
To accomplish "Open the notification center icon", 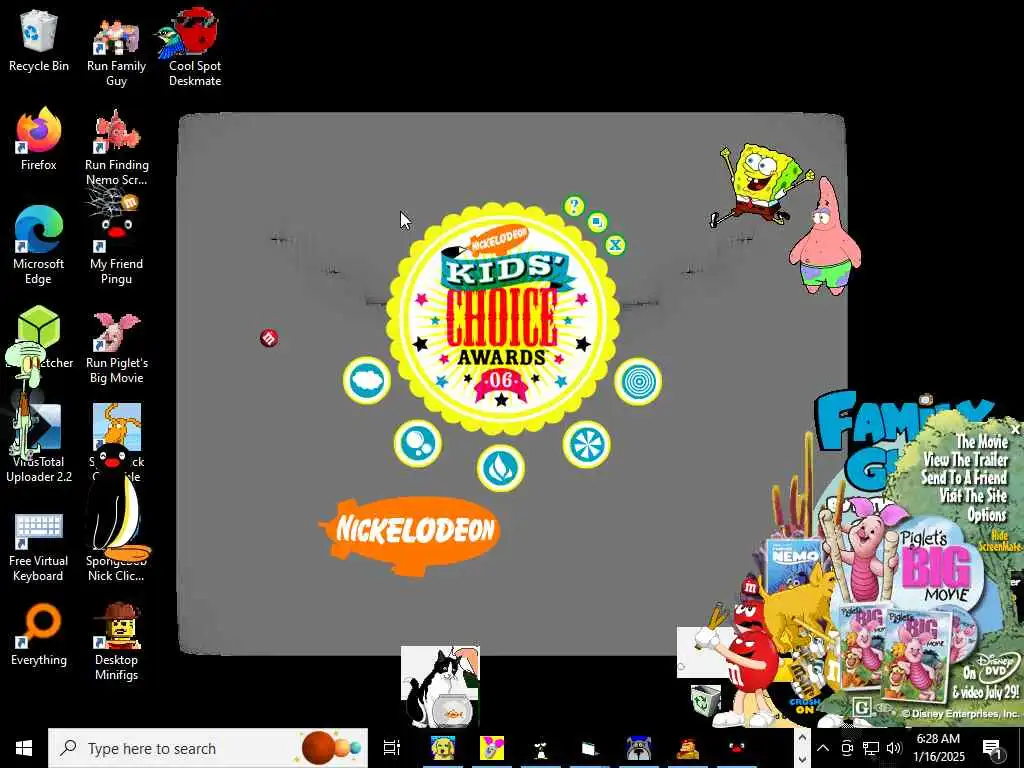I will pos(991,749).
